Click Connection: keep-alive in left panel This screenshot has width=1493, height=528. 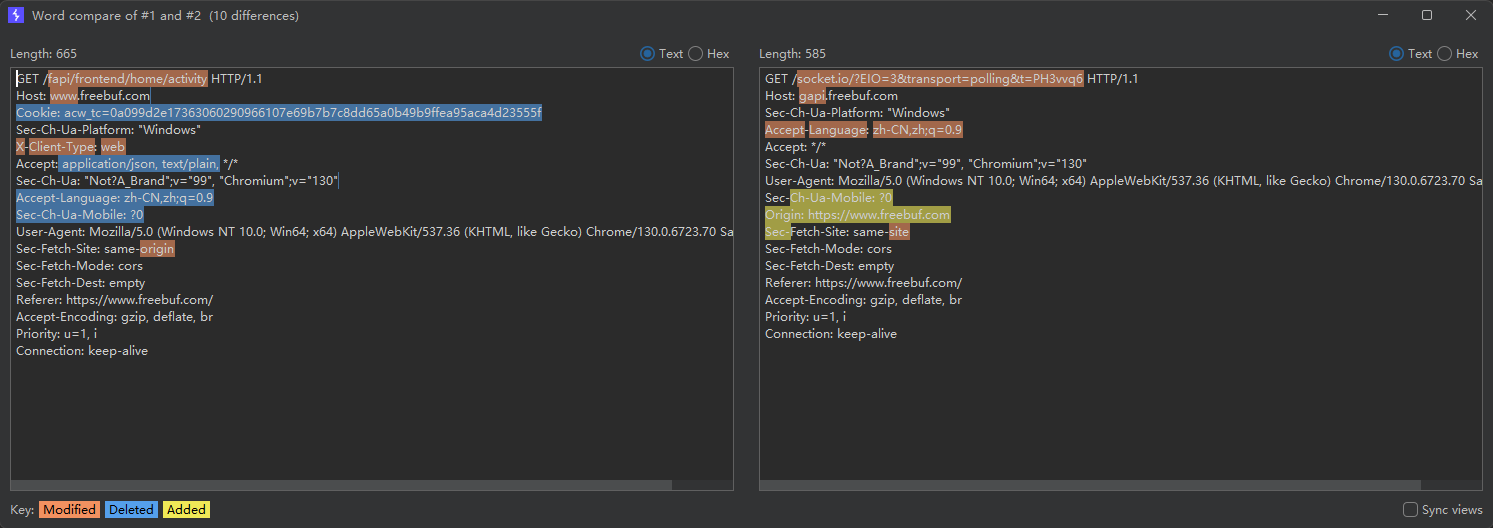point(82,351)
